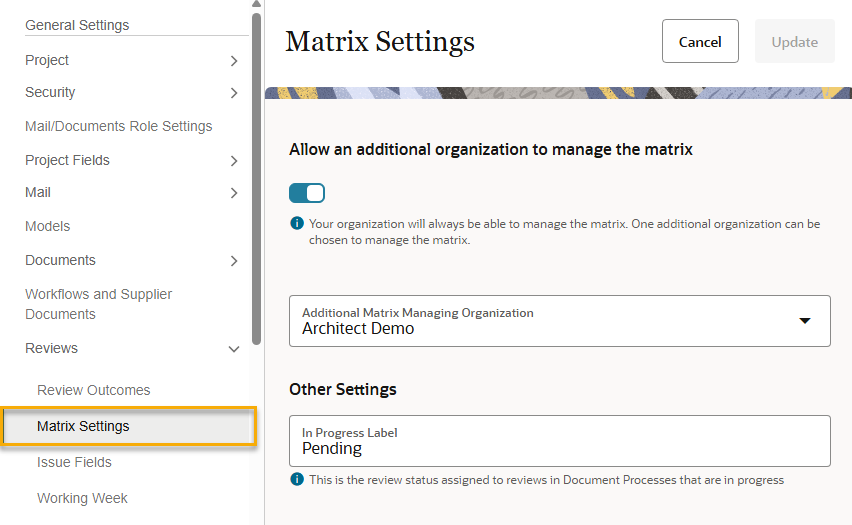Click the In Progress Label field
The width and height of the screenshot is (852, 525).
(x=559, y=441)
